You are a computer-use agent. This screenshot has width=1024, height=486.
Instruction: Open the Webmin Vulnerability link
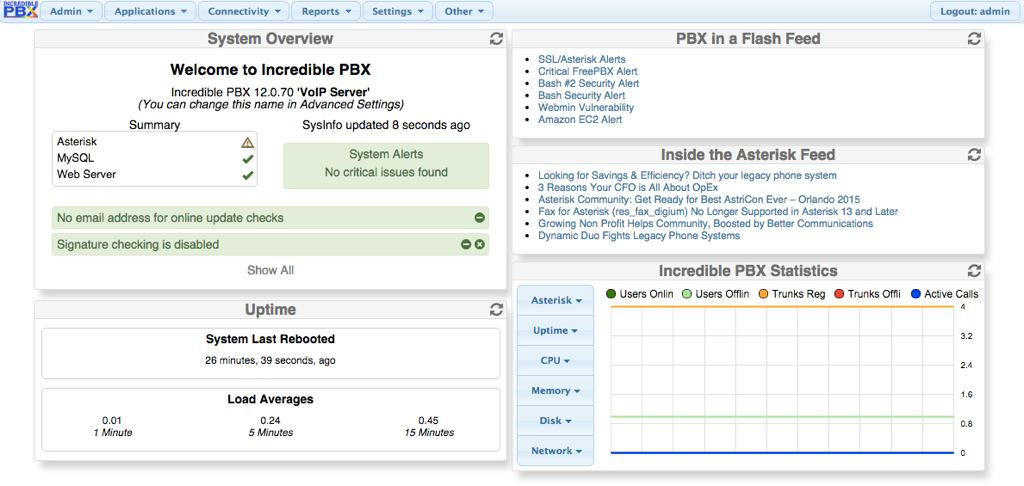pos(586,107)
